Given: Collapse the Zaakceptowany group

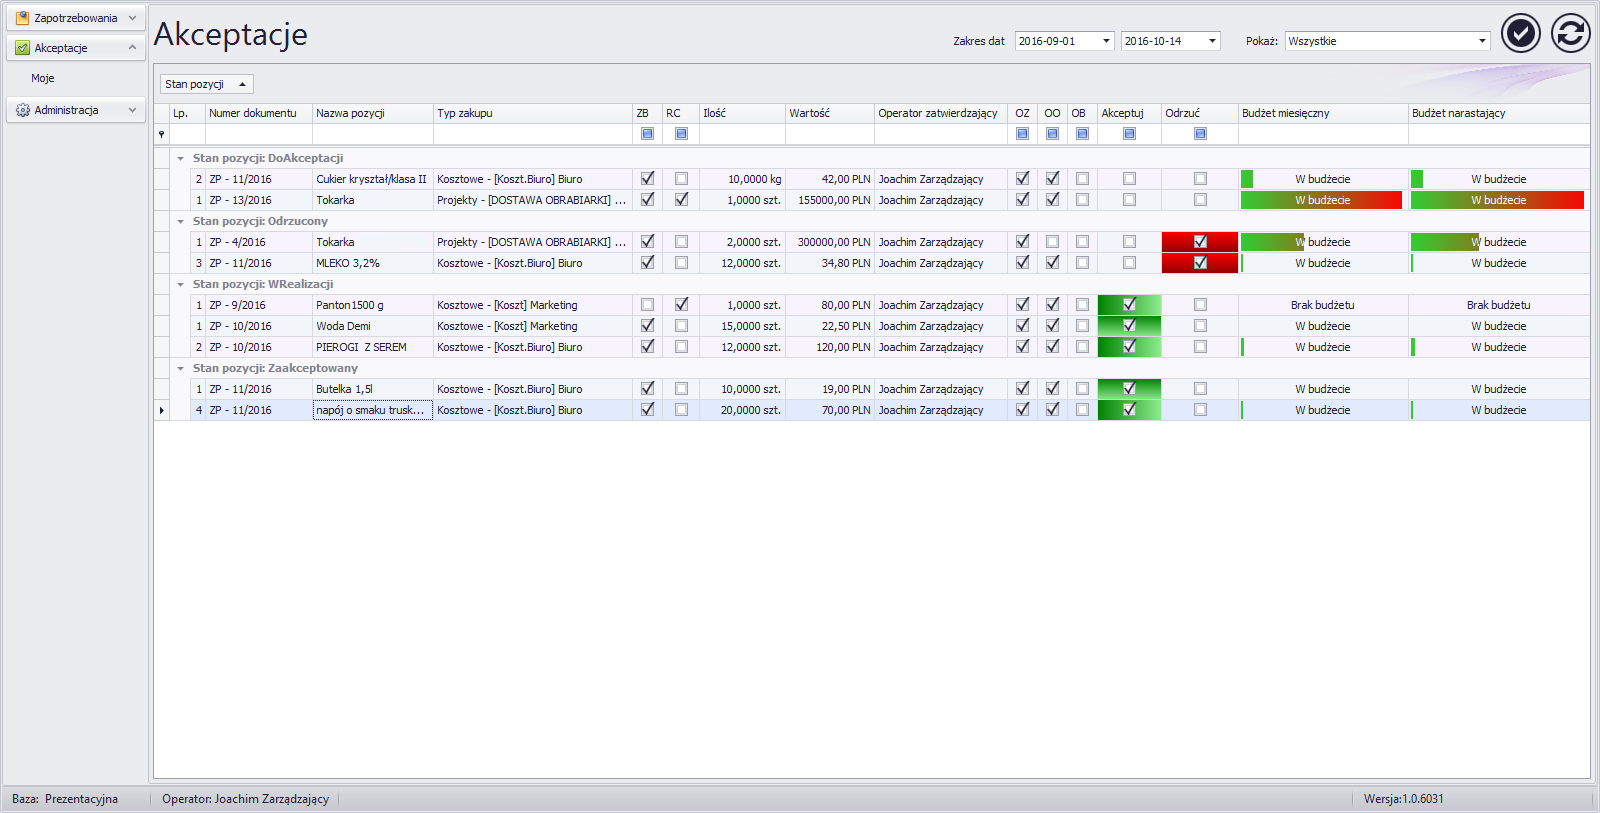Looking at the screenshot, I should pos(180,368).
